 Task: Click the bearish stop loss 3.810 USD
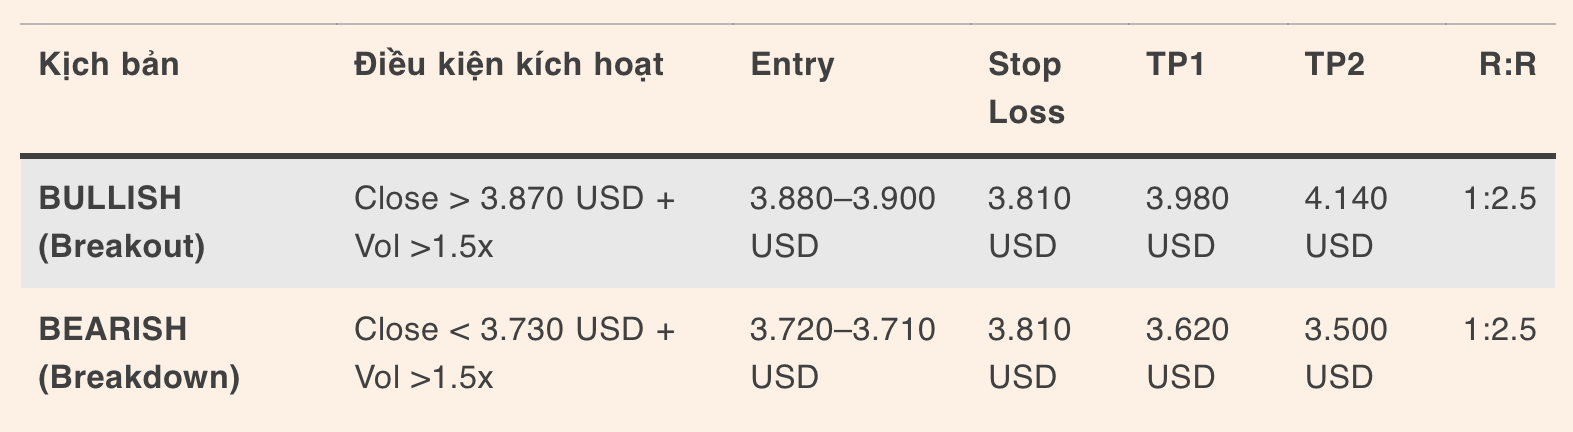pos(1029,353)
